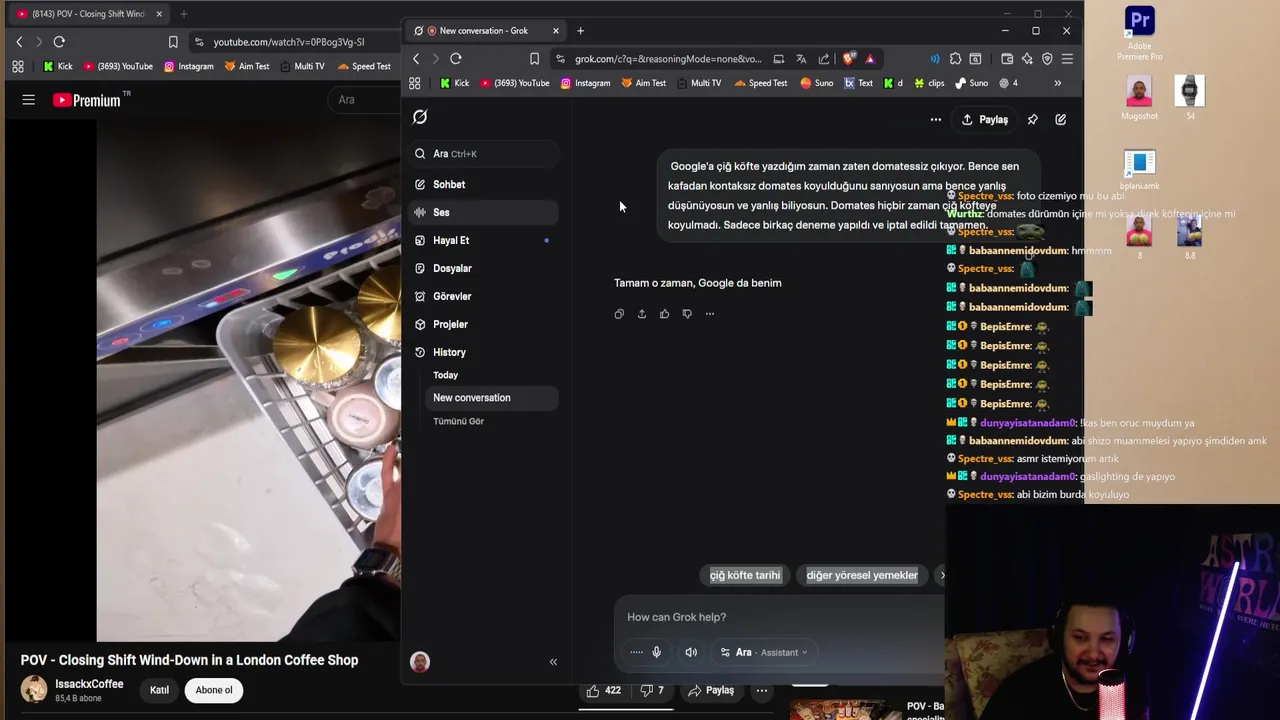This screenshot has height=720, width=1280.
Task: Click the Abone ol subscribe button
Action: tap(214, 690)
